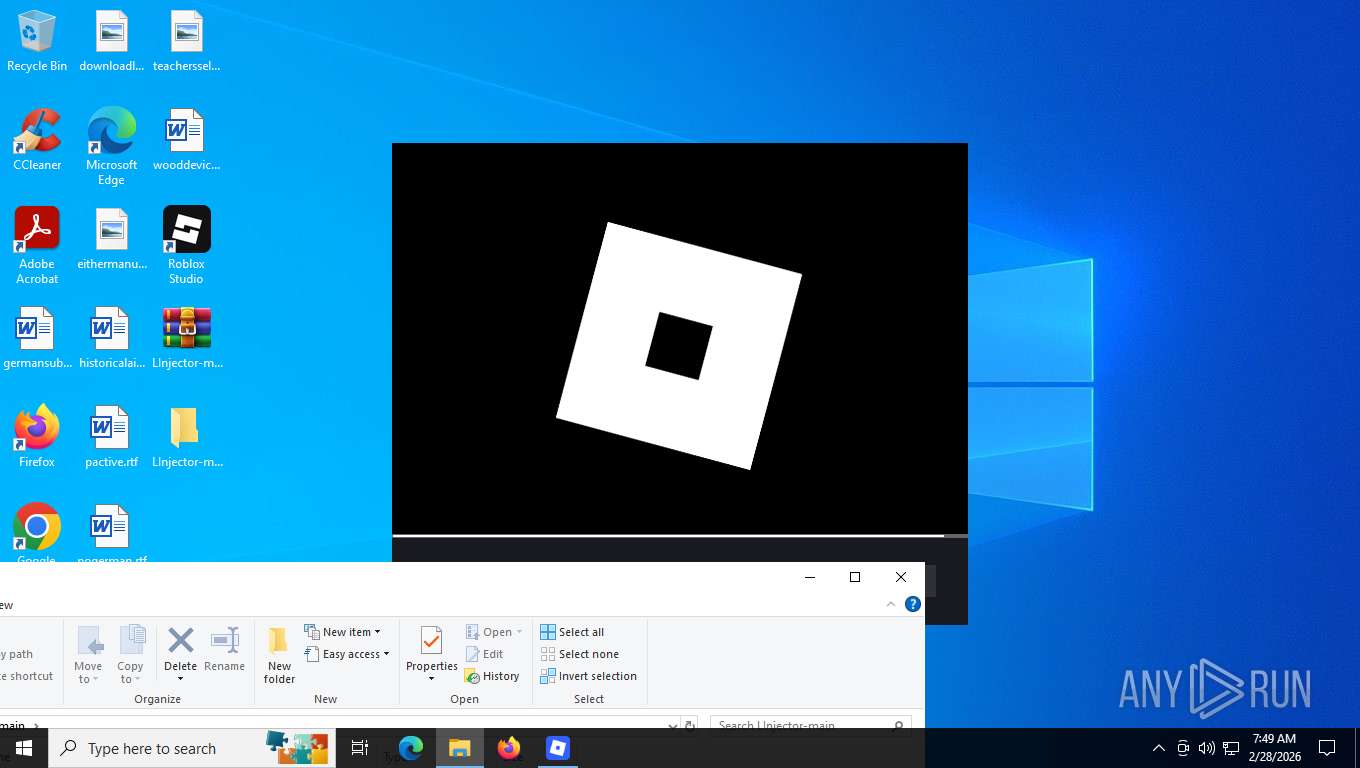Image resolution: width=1360 pixels, height=768 pixels.
Task: Click Invert selection in Explorer ribbon
Action: tap(588, 676)
